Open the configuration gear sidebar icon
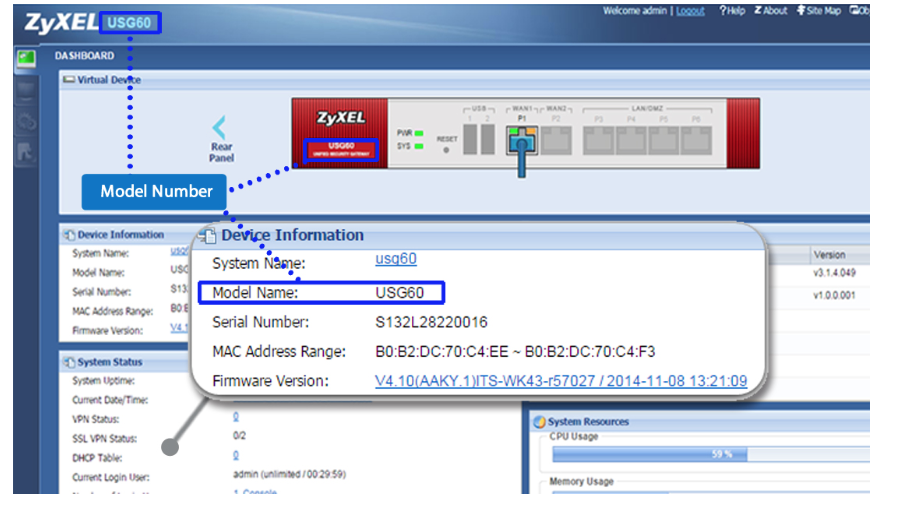The width and height of the screenshot is (904, 505). [x=26, y=122]
